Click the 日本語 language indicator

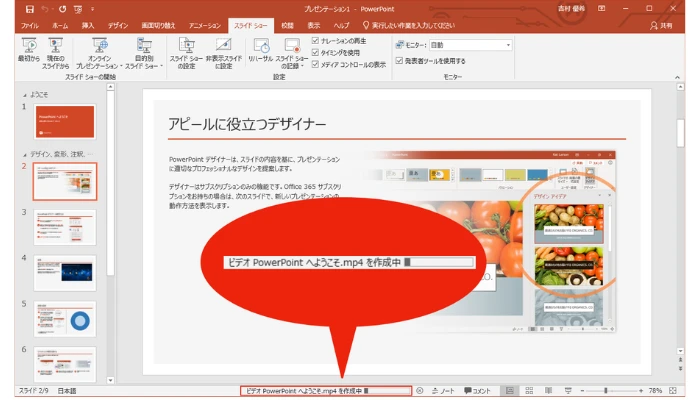click(67, 391)
